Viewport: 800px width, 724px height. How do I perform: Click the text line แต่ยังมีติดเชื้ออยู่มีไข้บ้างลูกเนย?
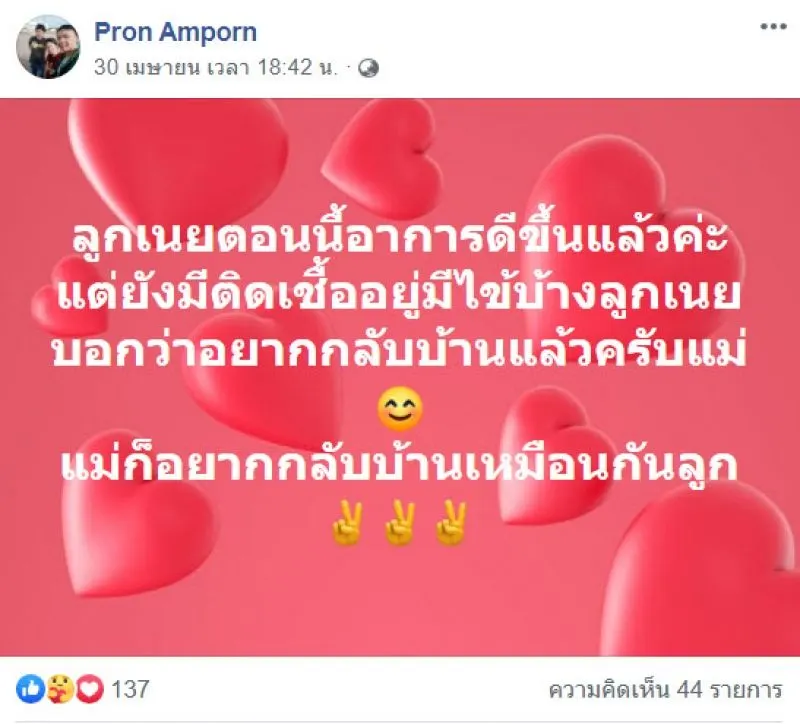coord(399,295)
